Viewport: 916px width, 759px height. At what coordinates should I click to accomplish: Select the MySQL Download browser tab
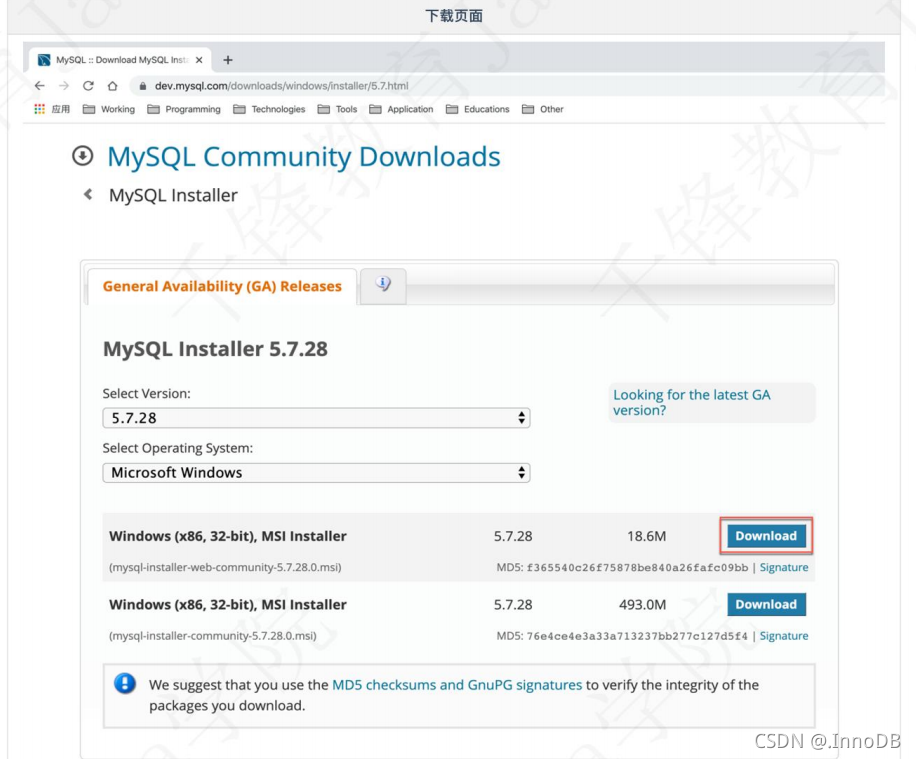[121, 60]
